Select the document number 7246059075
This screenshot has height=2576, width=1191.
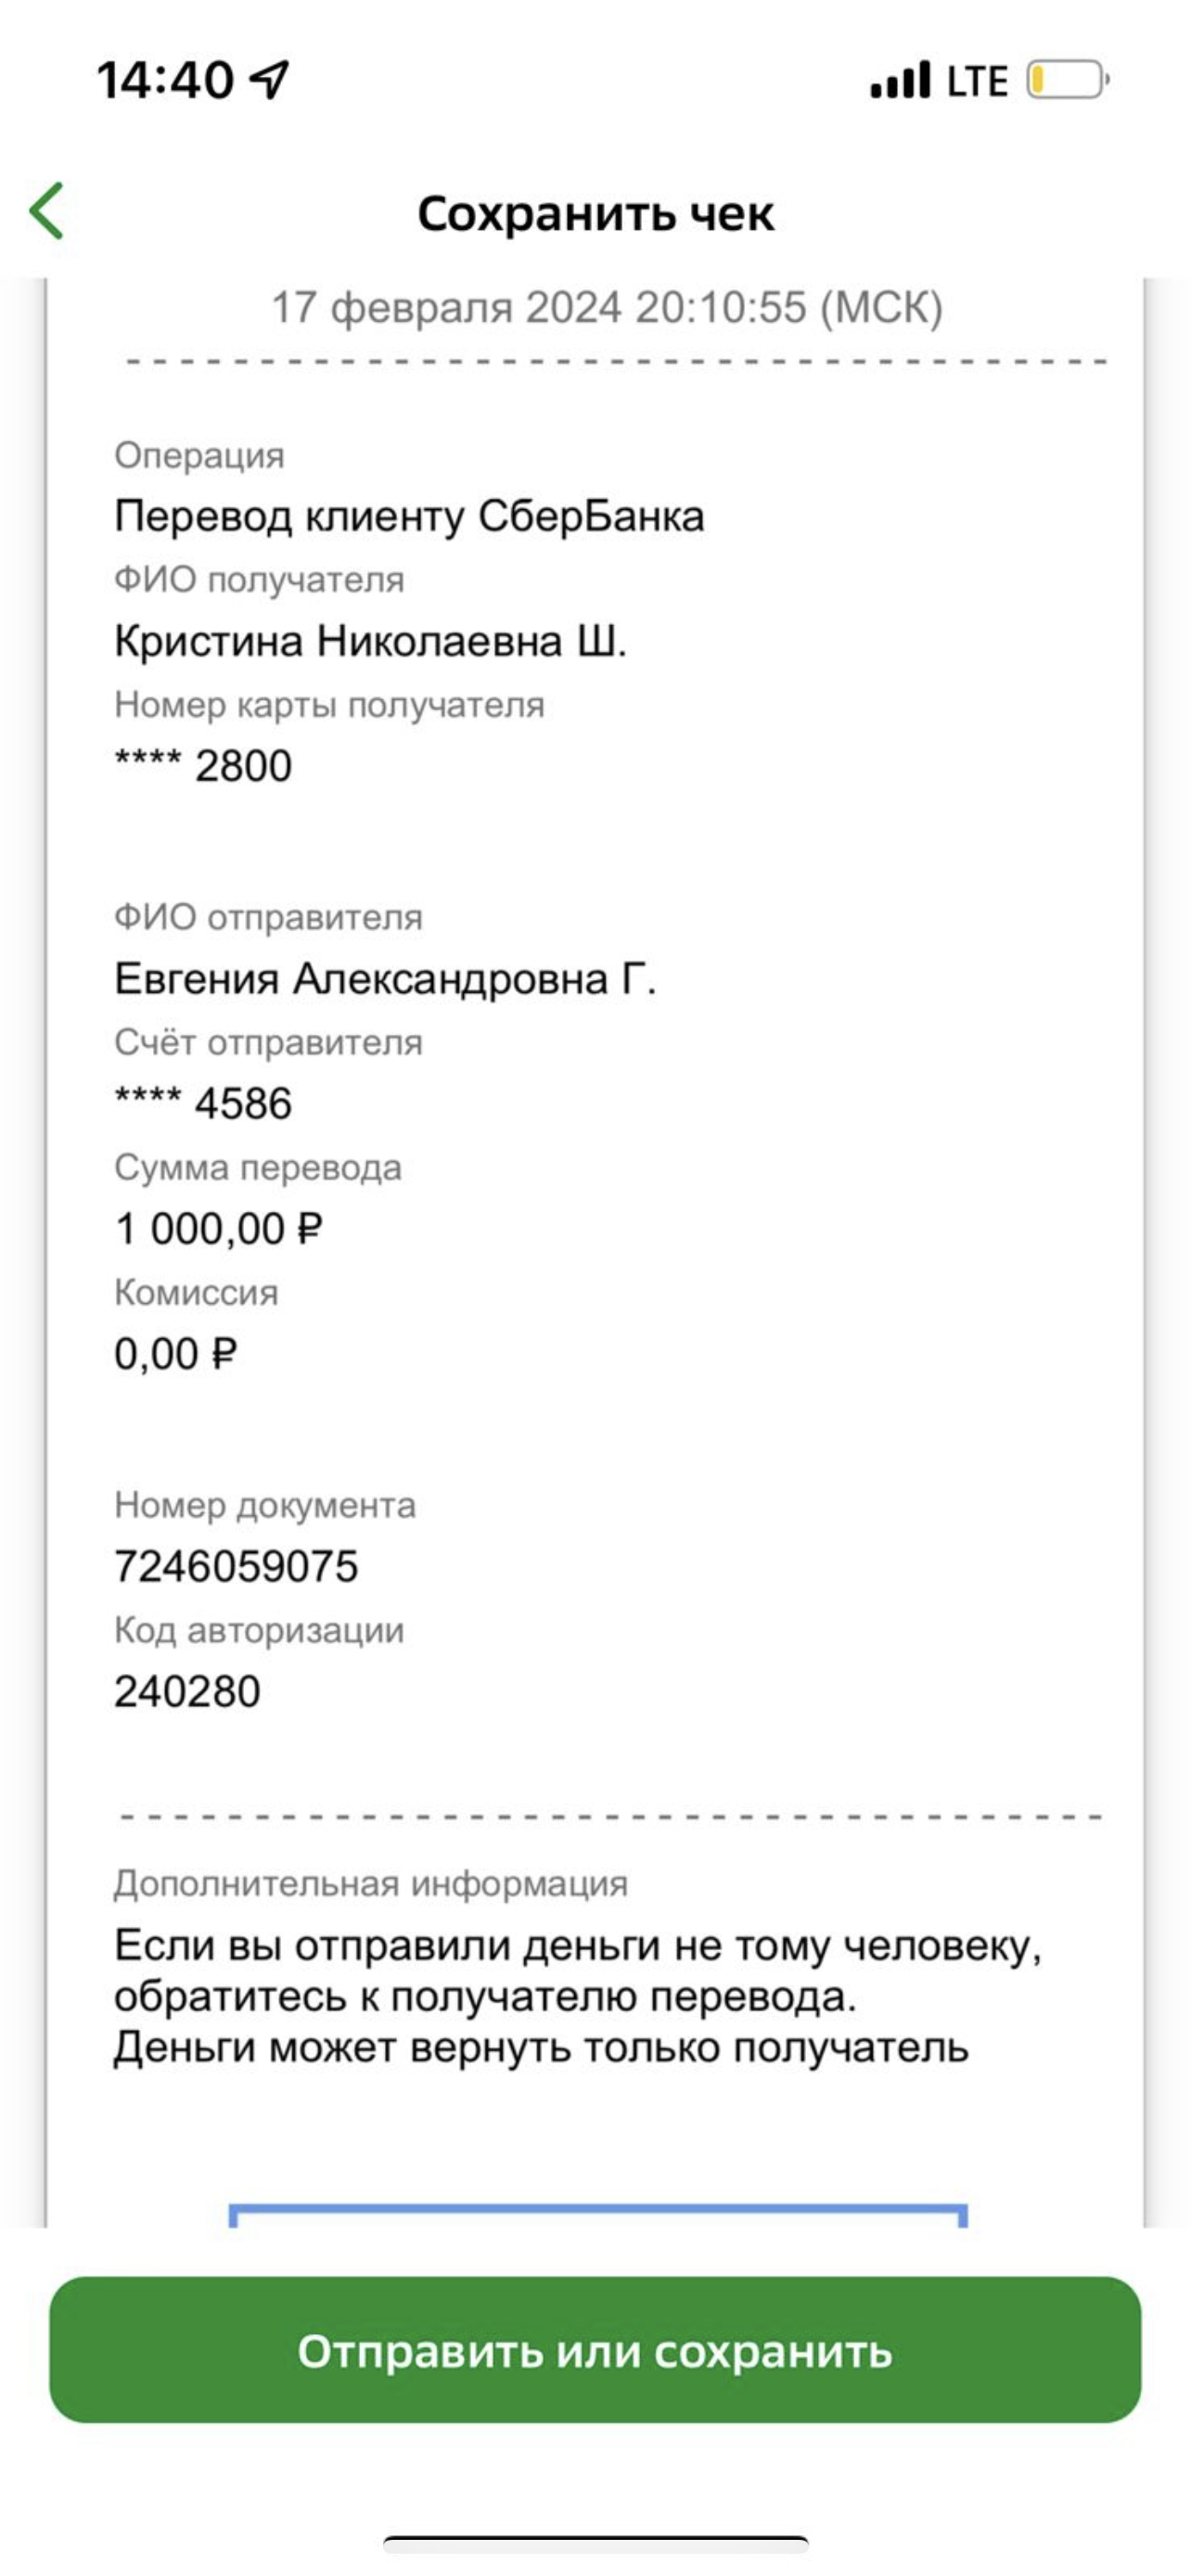(236, 1566)
